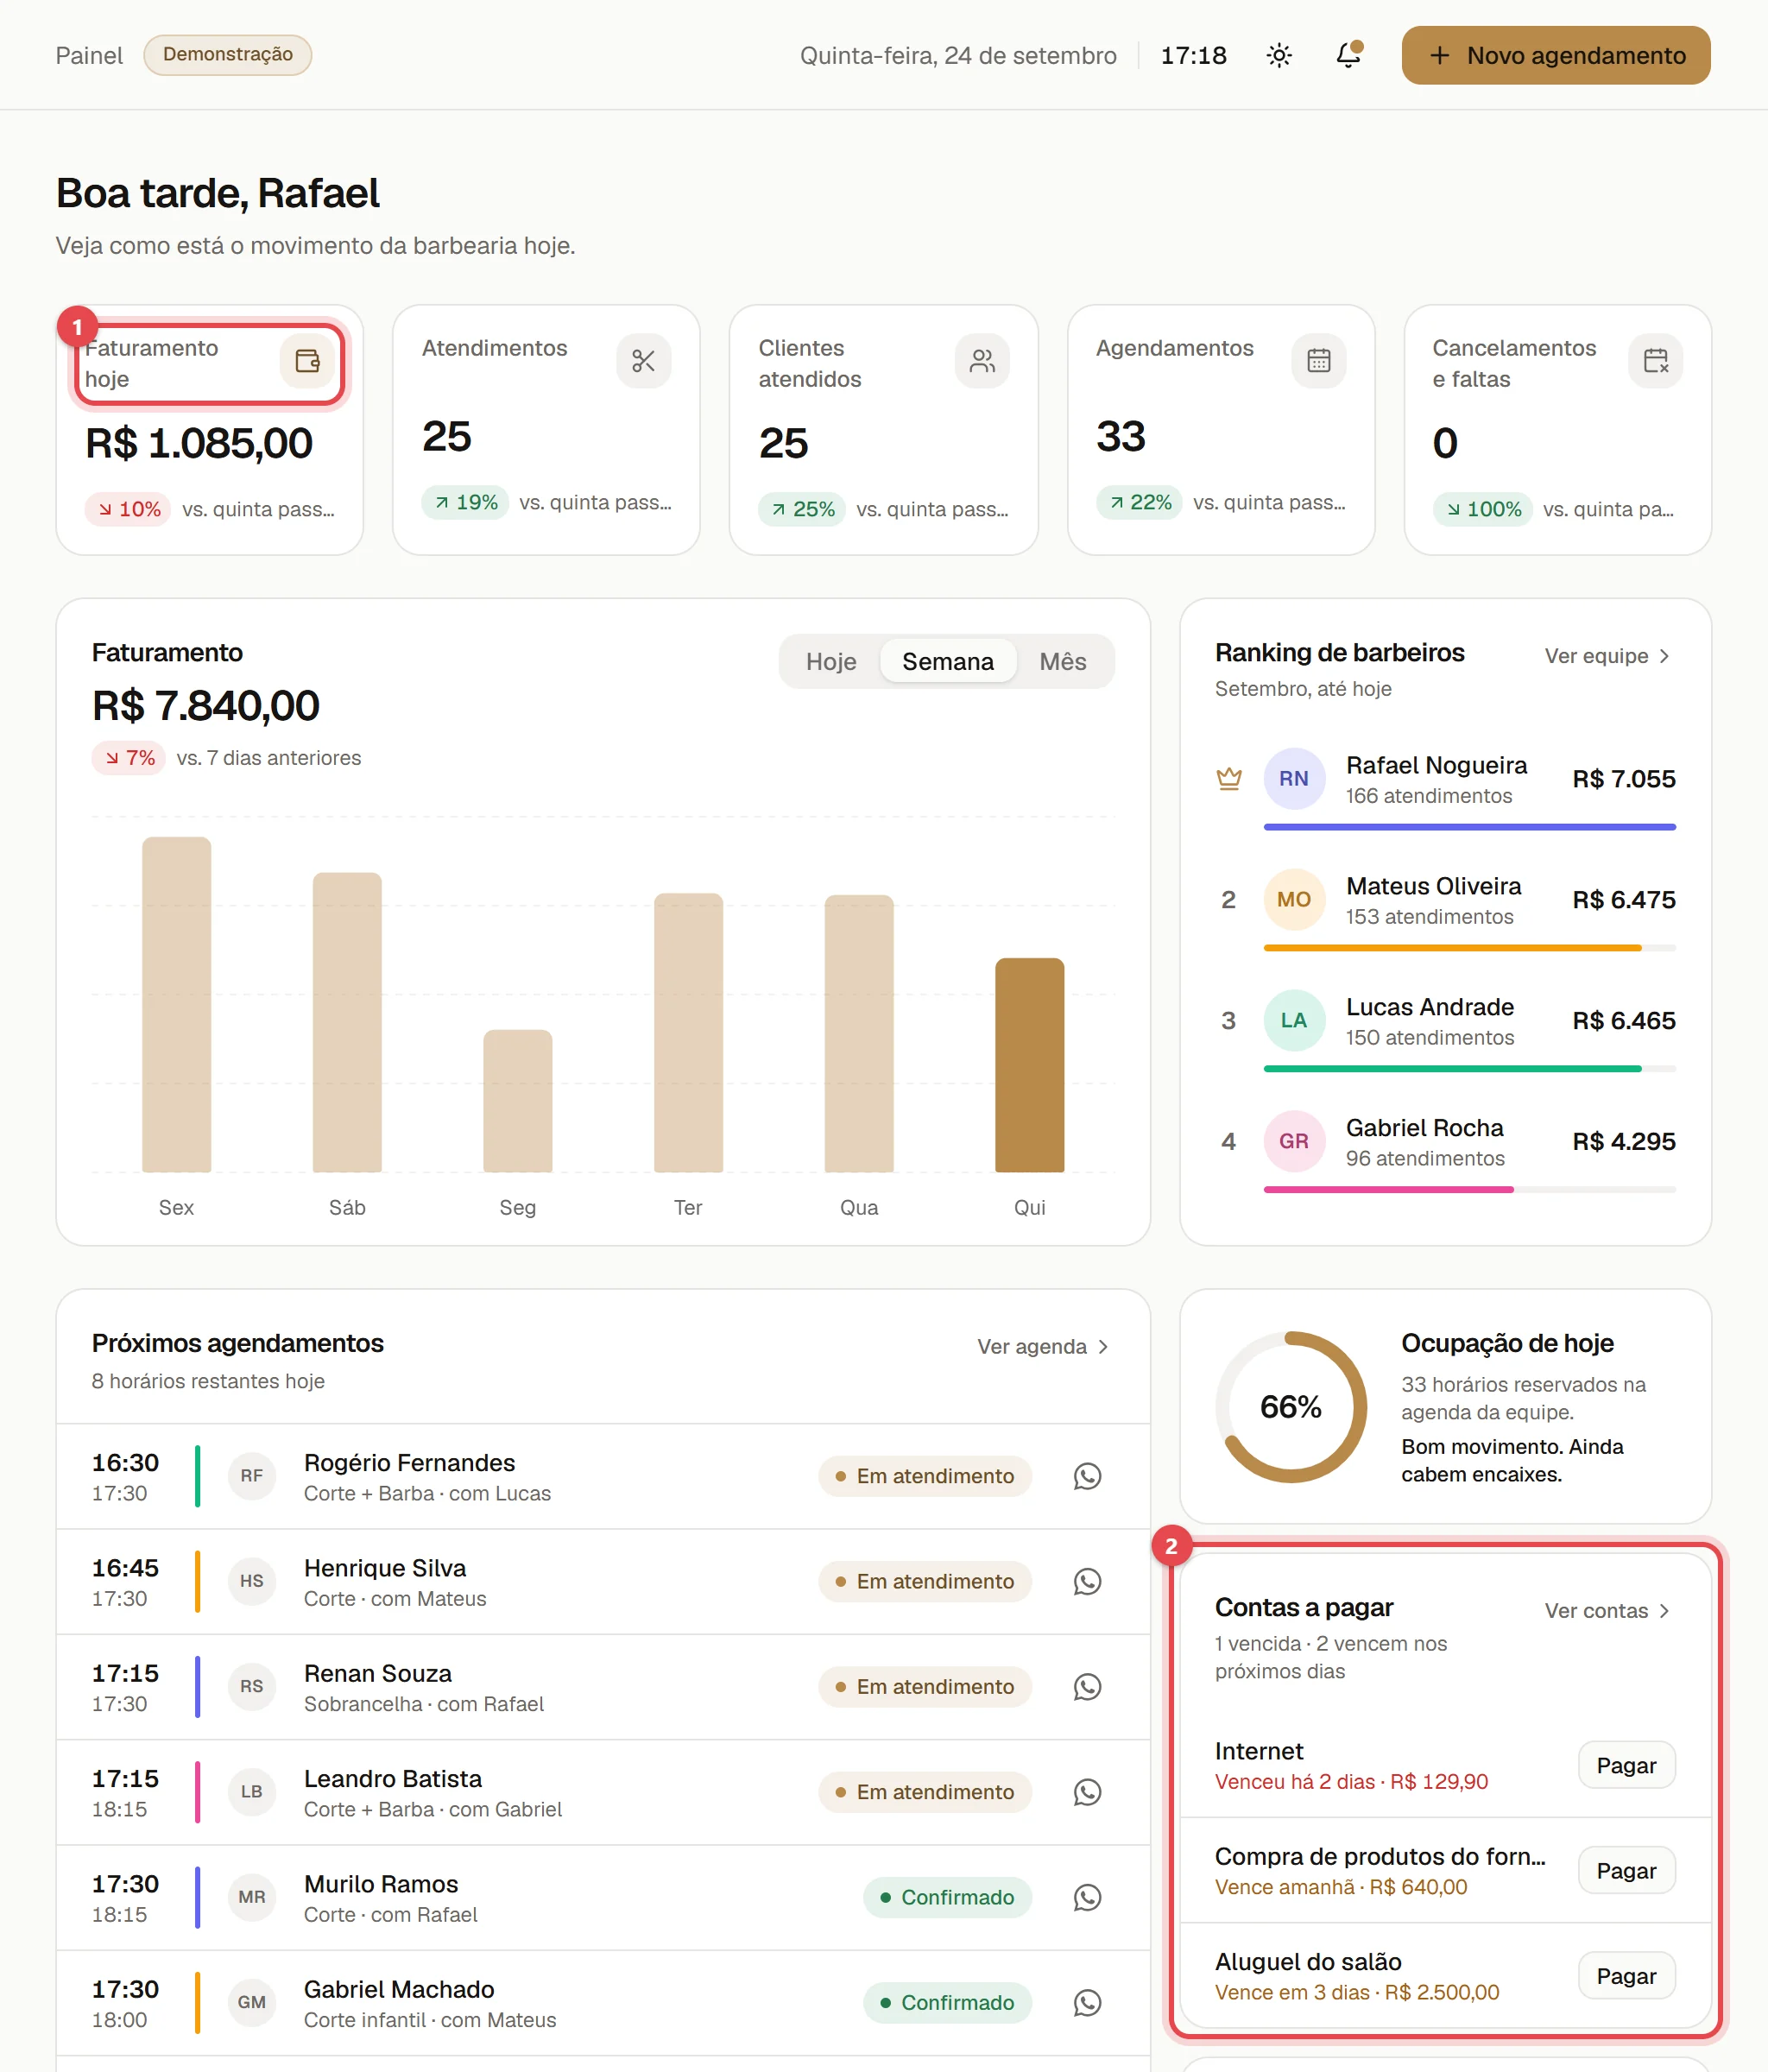The image size is (1768, 2072).
Task: Click the Confirmado status for Murilo Ramos
Action: [x=947, y=1898]
